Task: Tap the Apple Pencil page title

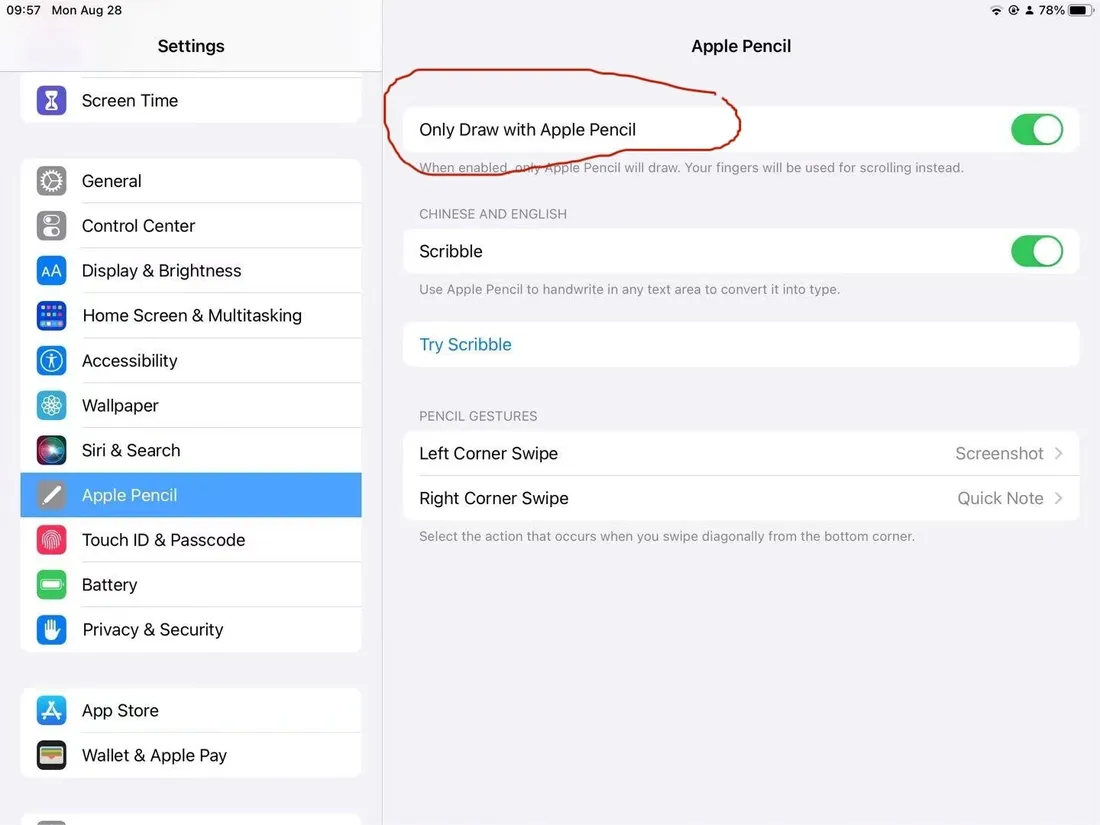Action: [741, 46]
